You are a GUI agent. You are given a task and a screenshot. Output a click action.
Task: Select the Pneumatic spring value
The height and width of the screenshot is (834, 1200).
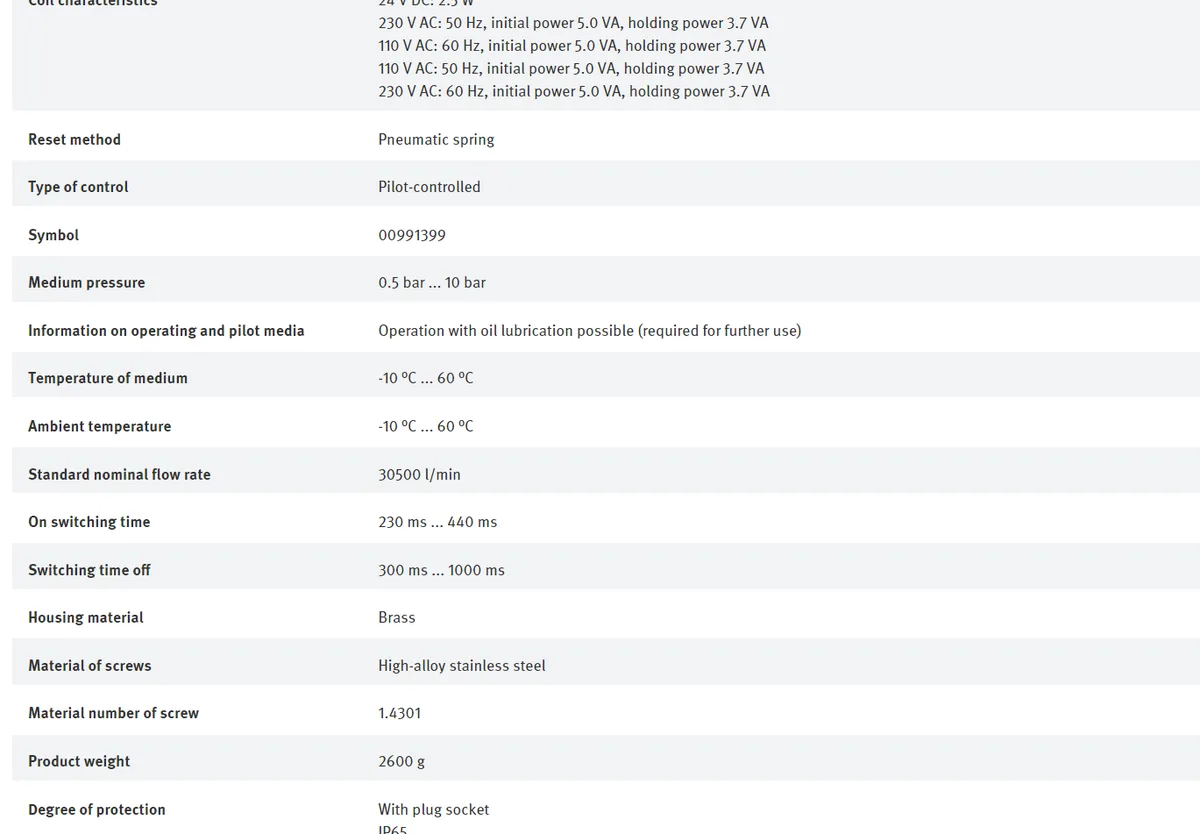[436, 140]
